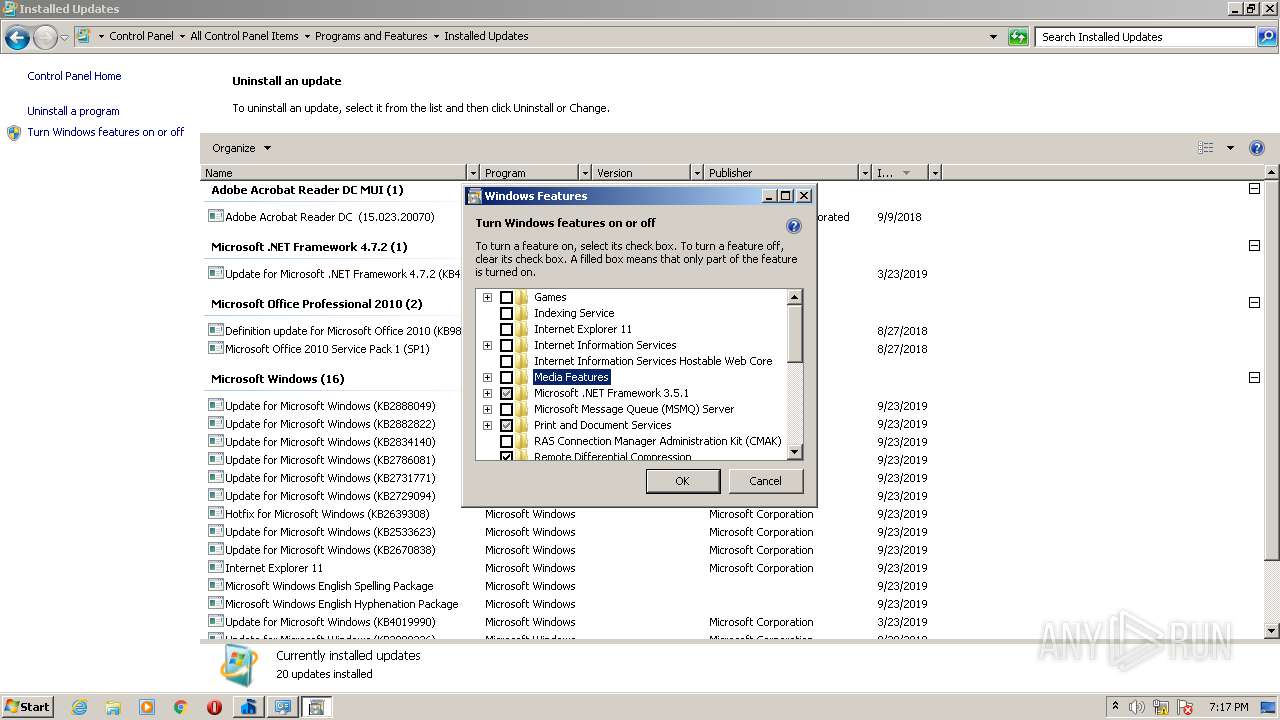This screenshot has height=720, width=1280.
Task: Open Opera browser from taskbar
Action: 214,707
